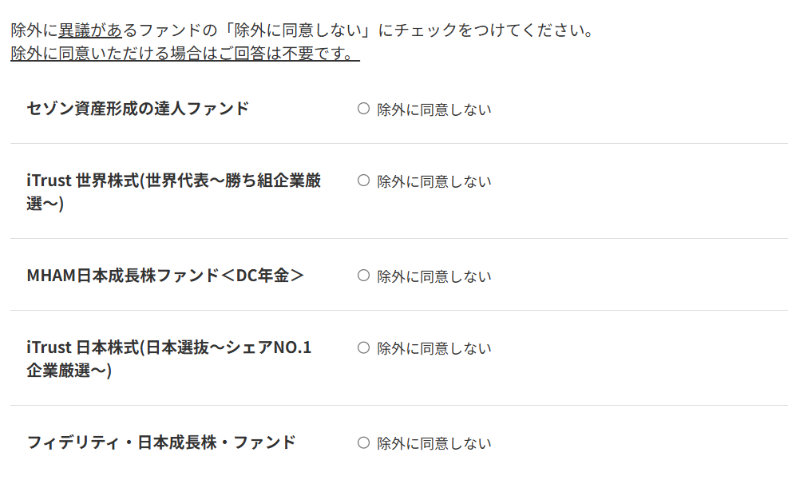This screenshot has height=489, width=806.
Task: Click the iTrust 日本株式(日本選抜～シェアNO.1企業厳選～) name
Action: tap(169, 359)
